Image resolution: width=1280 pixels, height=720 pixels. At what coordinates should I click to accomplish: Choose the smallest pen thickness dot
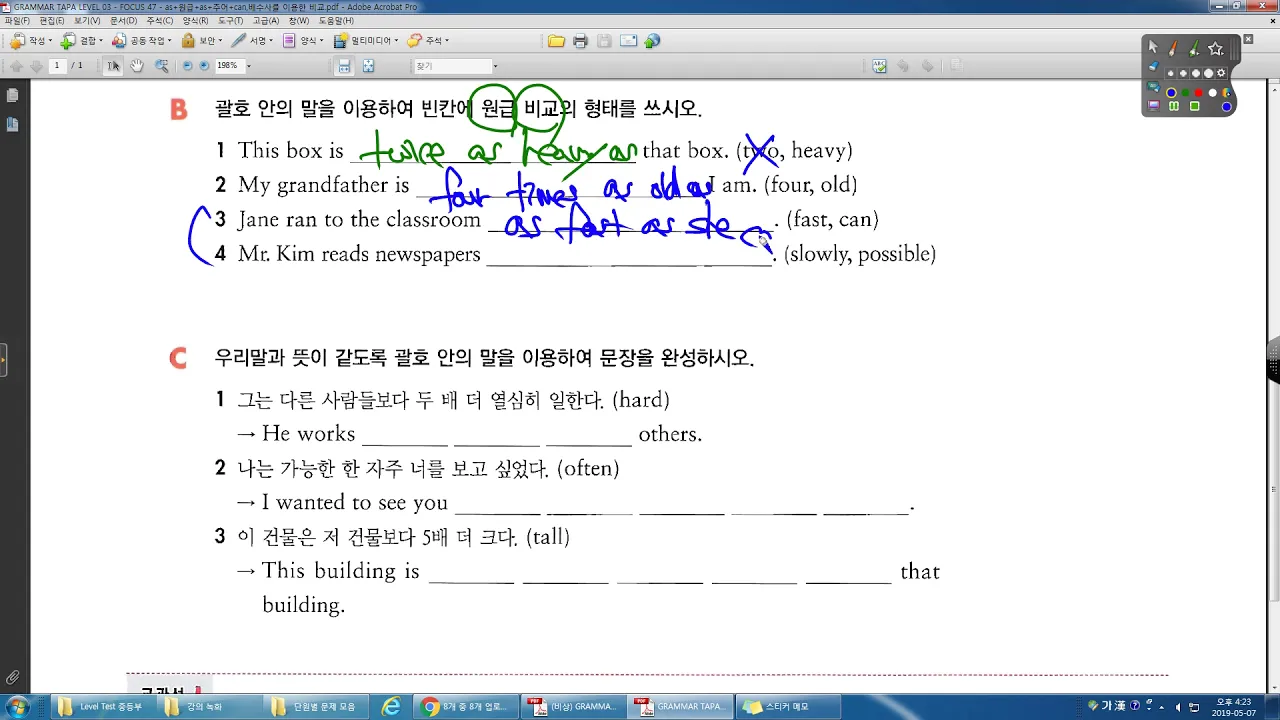[x=1171, y=73]
